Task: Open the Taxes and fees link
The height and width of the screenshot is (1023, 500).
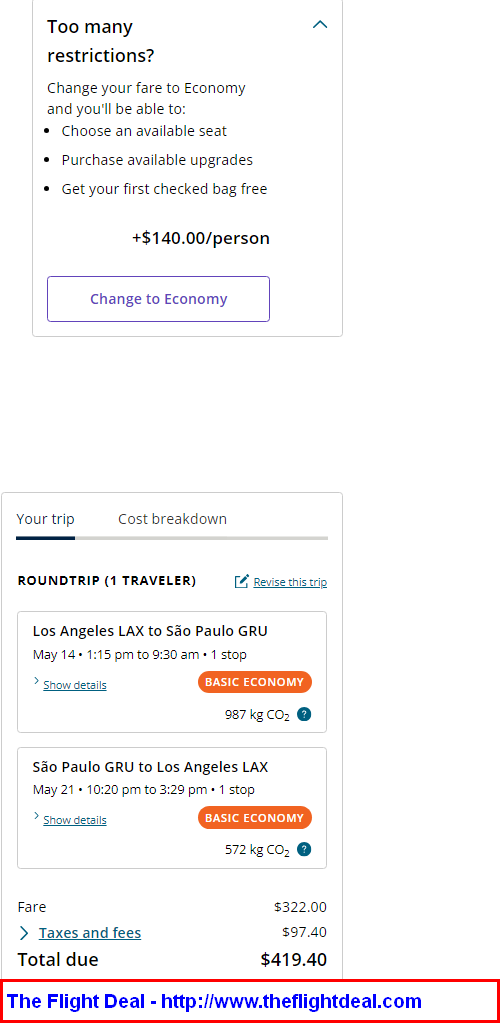Action: click(x=90, y=933)
